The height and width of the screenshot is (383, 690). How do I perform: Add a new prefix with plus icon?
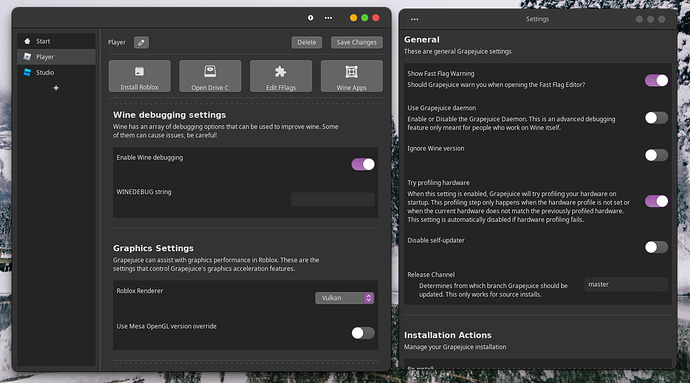coord(56,88)
